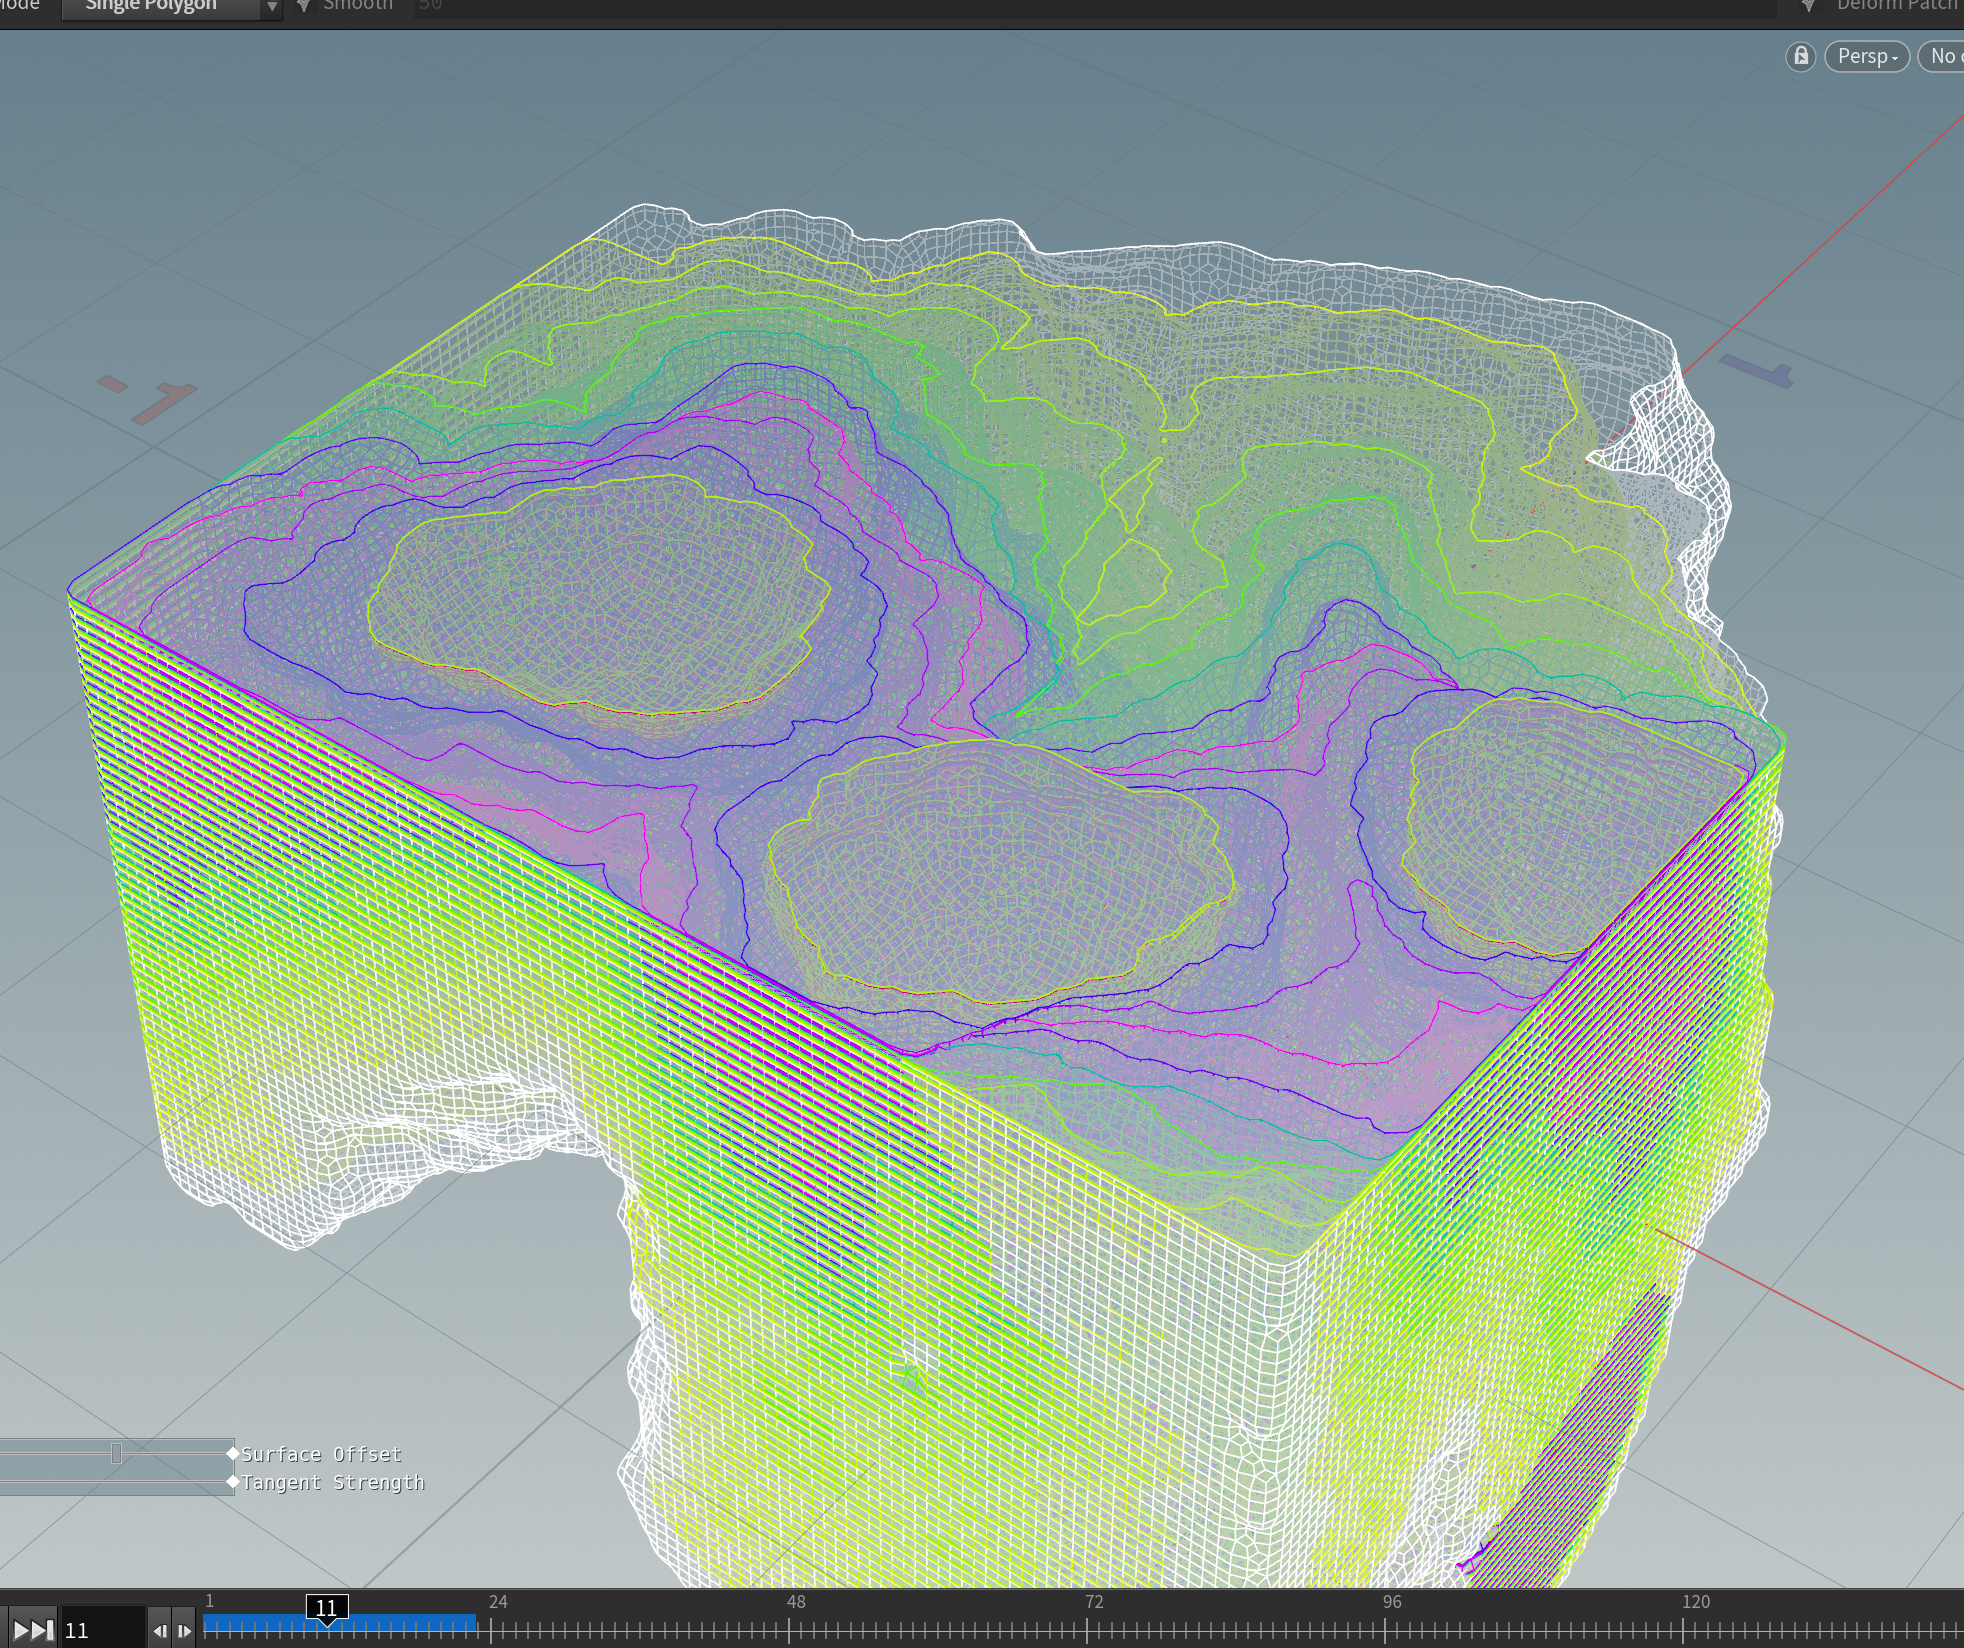Click the frame 11 playhead marker
The width and height of the screenshot is (1964, 1648).
point(327,1608)
